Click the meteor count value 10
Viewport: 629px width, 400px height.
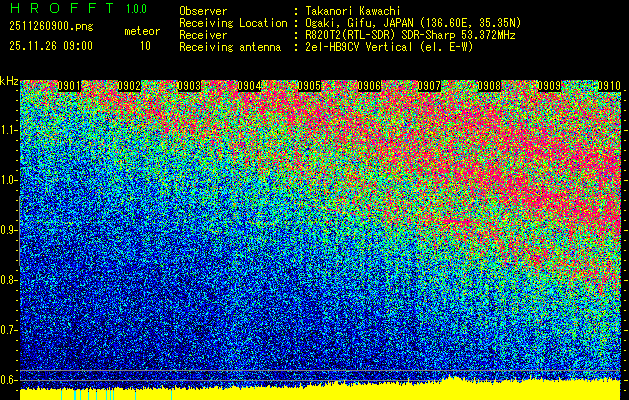tap(145, 45)
